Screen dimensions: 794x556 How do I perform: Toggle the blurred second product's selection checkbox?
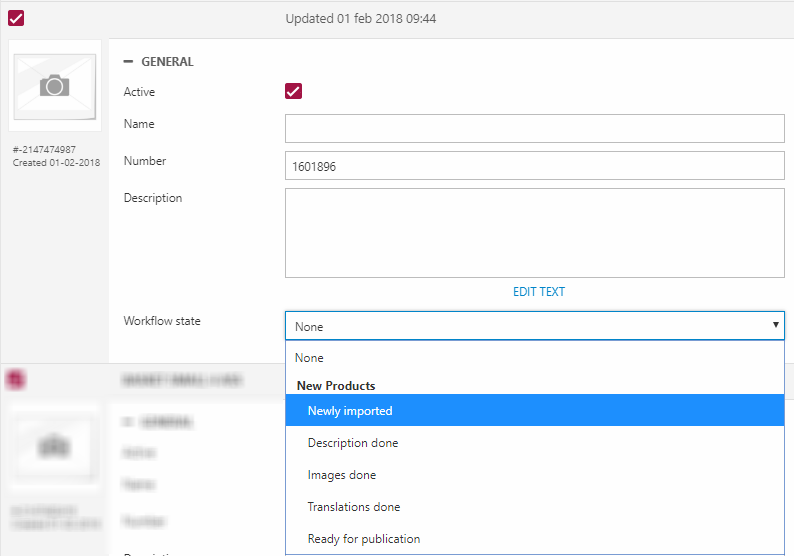[16, 379]
